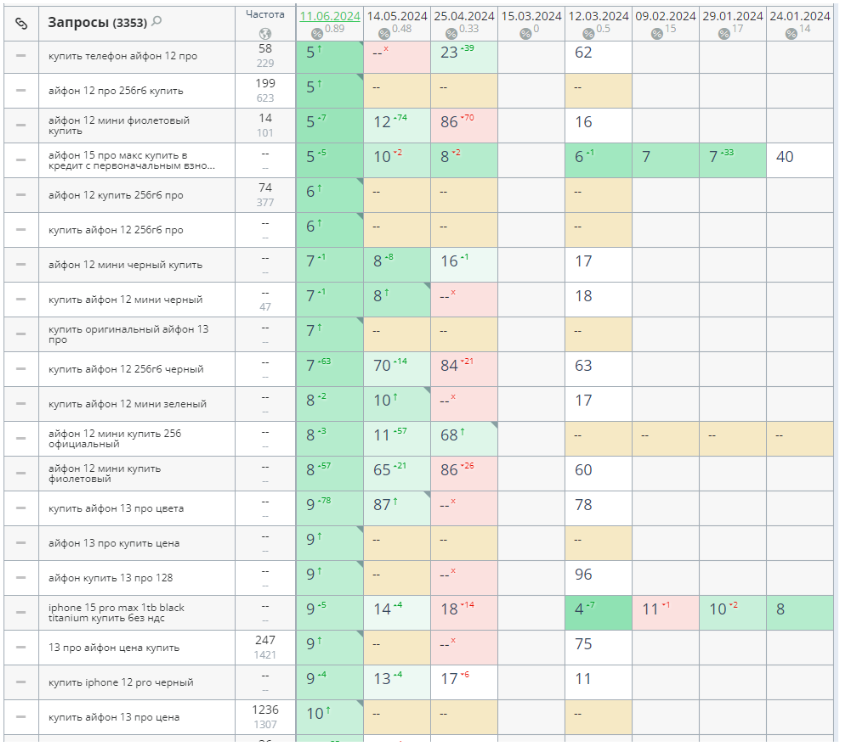Screen dimensions: 847x747
Task: Click the percent icon under 09.02.2024
Action: pyautogui.click(x=657, y=33)
